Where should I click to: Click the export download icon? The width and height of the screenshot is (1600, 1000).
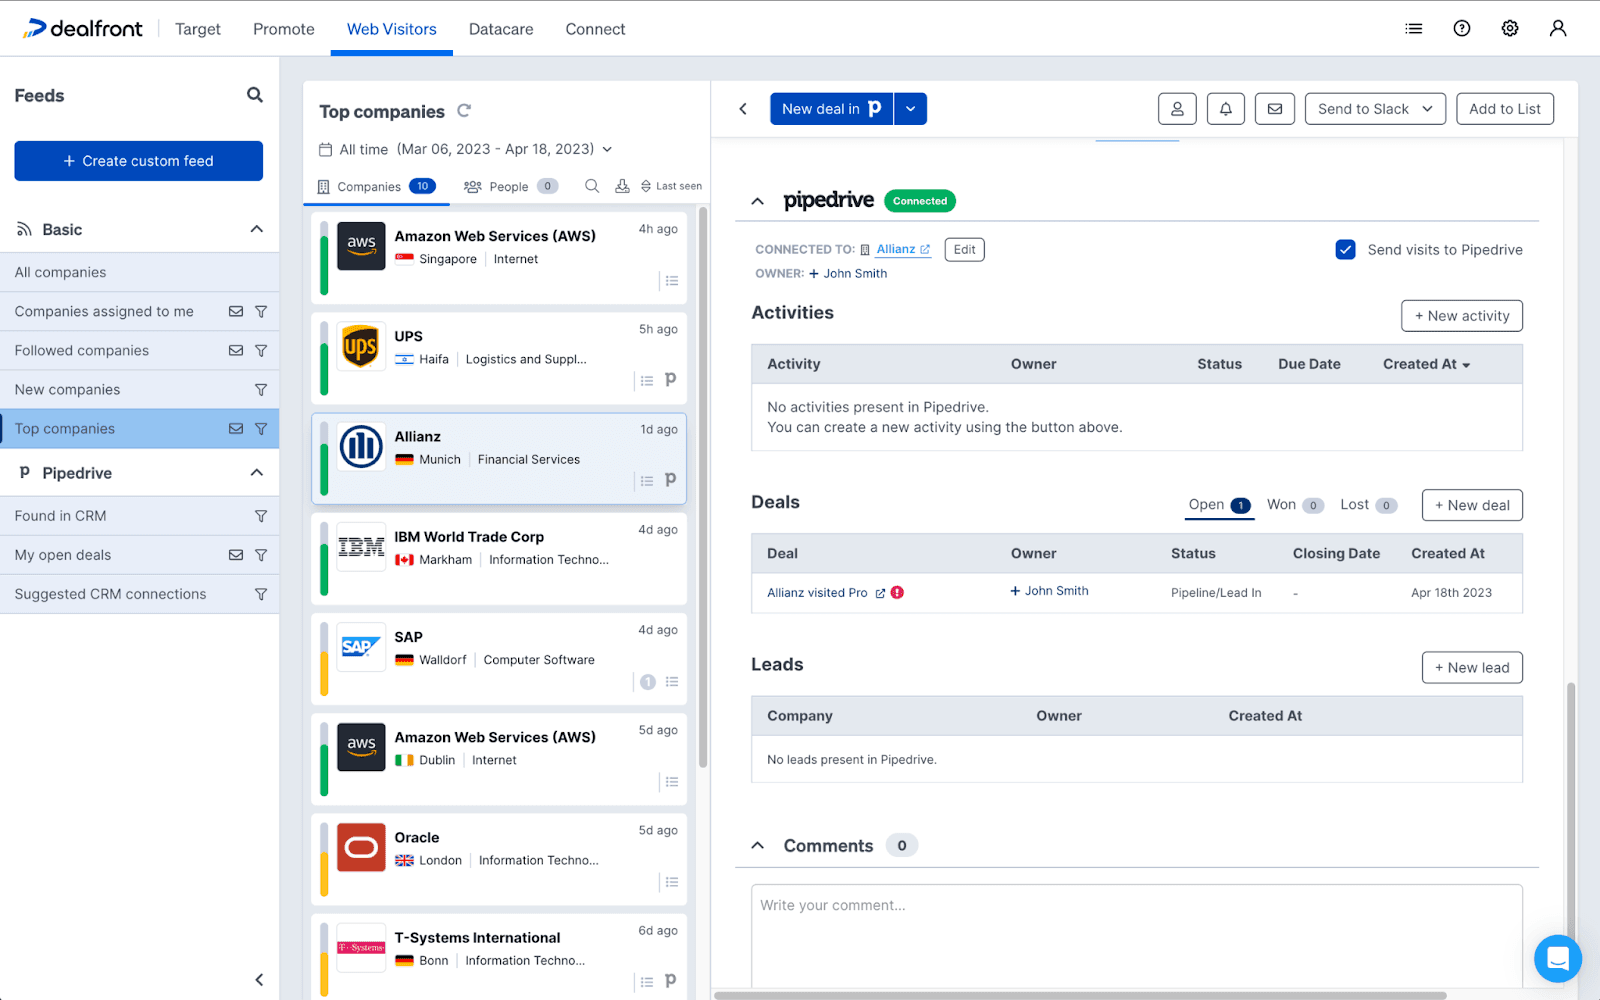[622, 186]
